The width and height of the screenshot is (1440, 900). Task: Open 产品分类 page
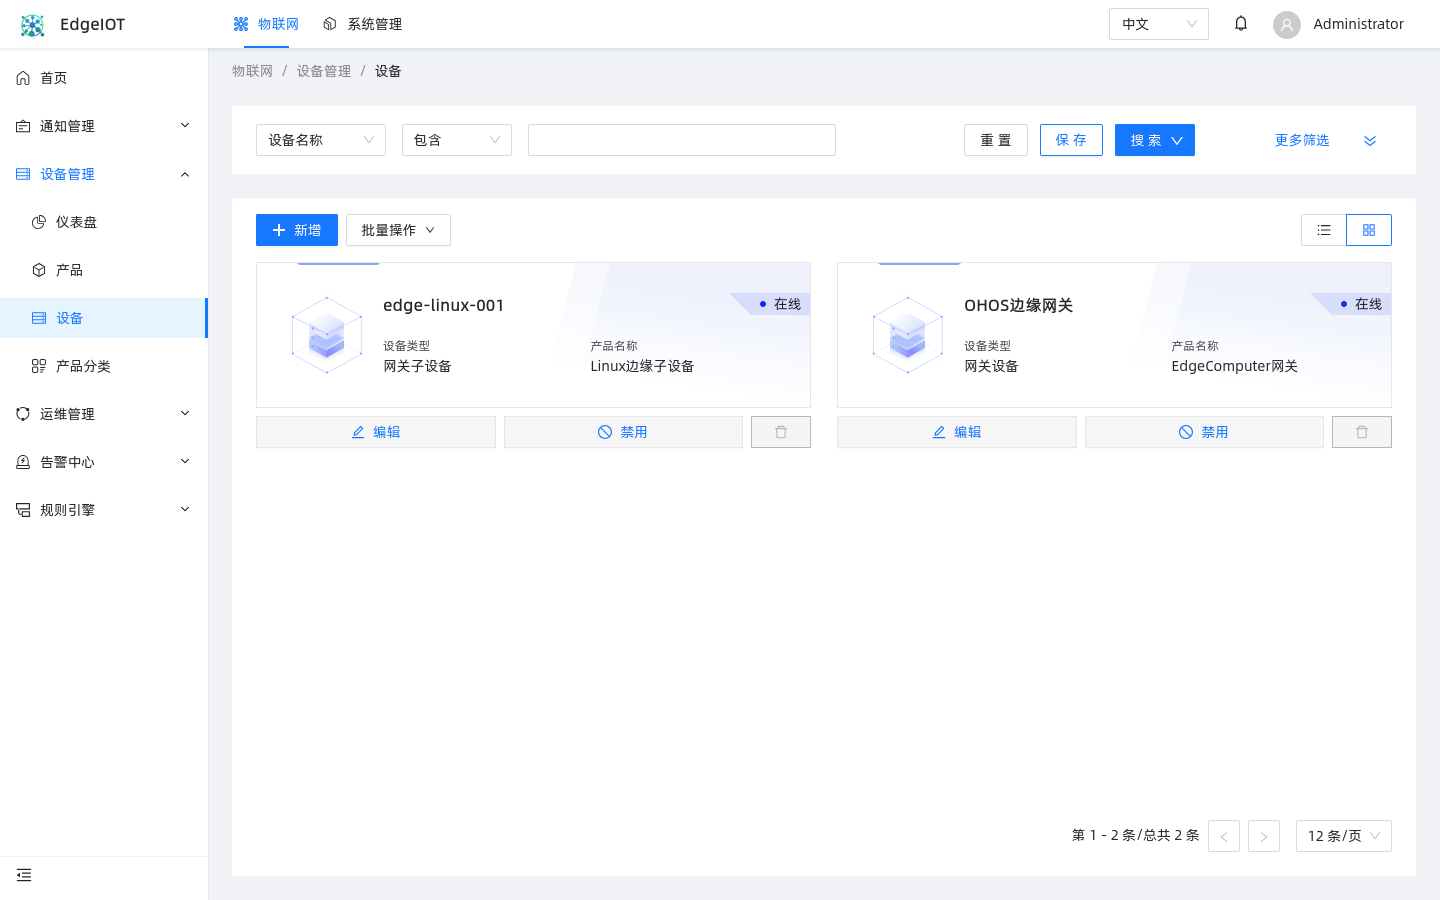click(x=104, y=366)
